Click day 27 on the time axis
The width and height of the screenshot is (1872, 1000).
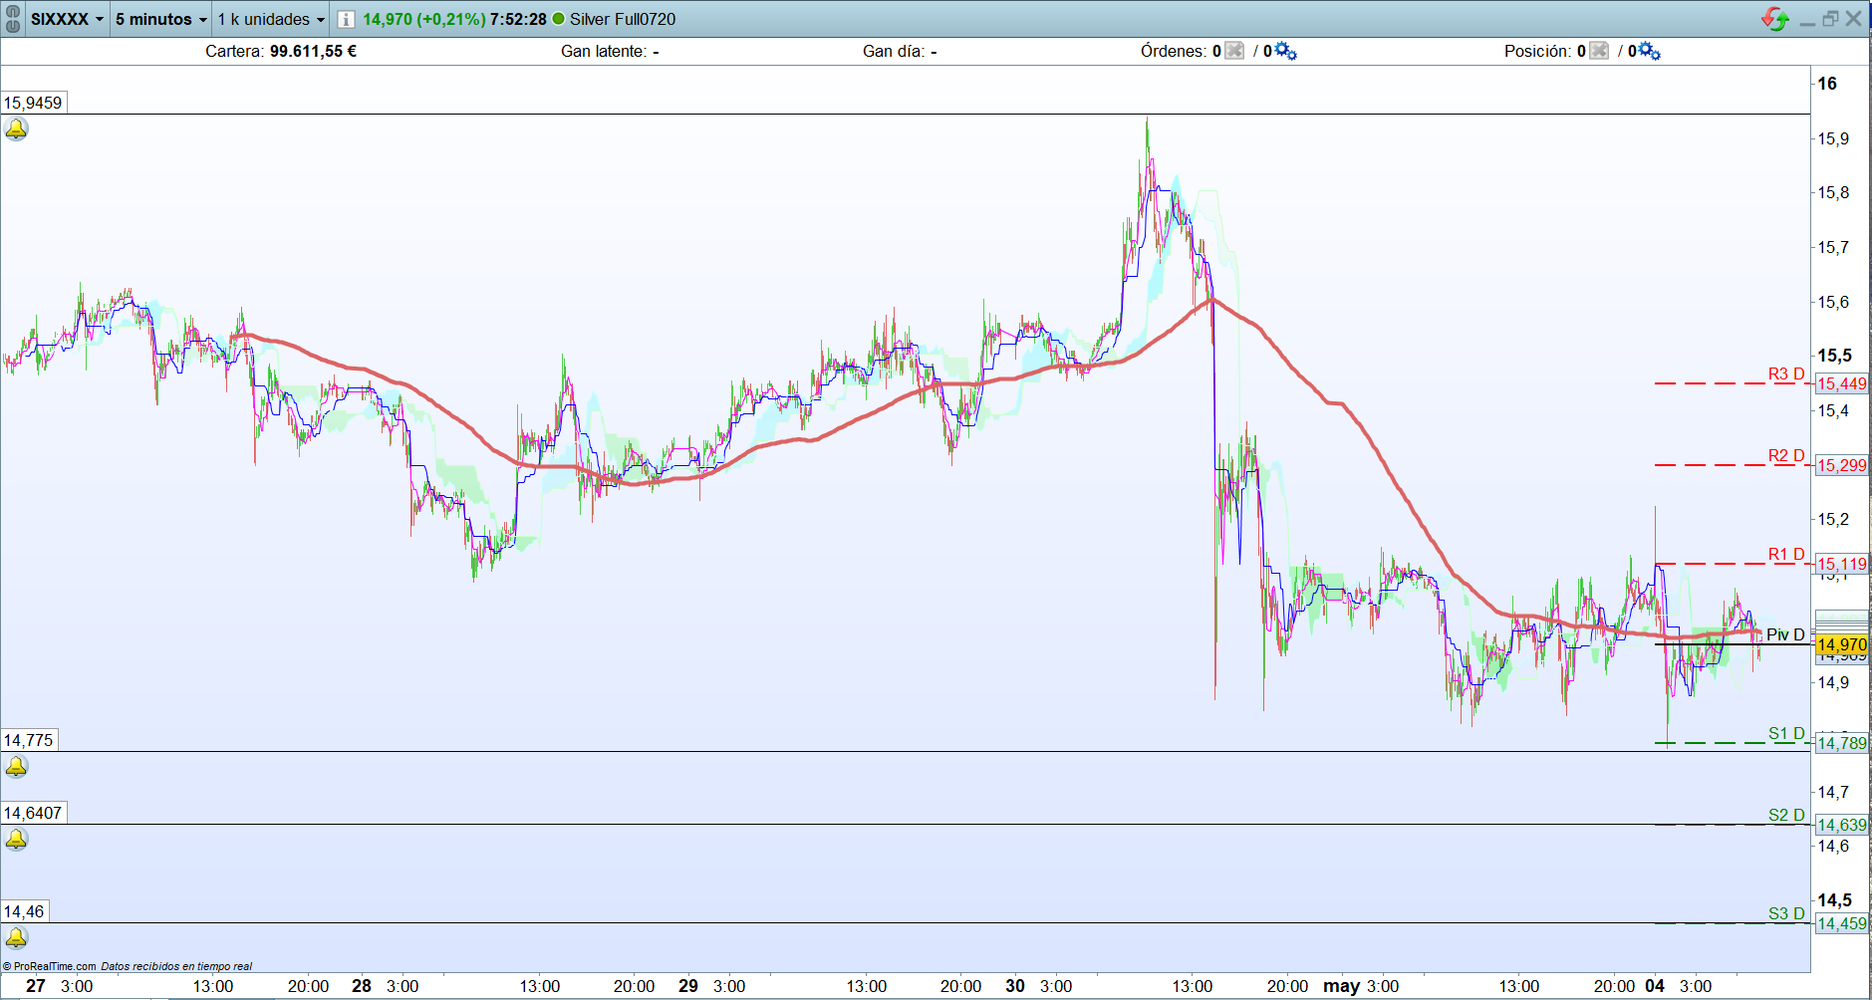35,986
